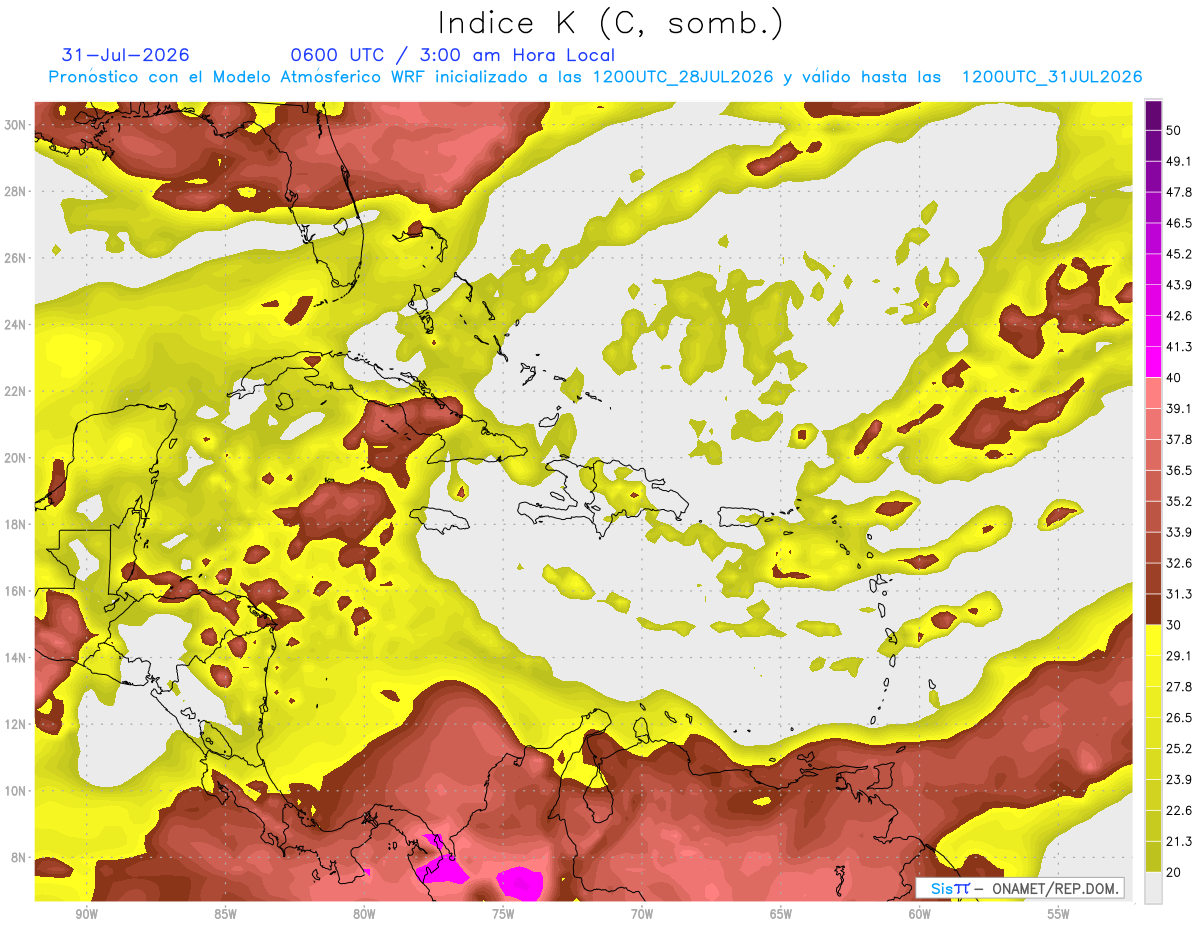Click the "26N" latitude axis label
The width and height of the screenshot is (1200, 927).
click(16, 258)
